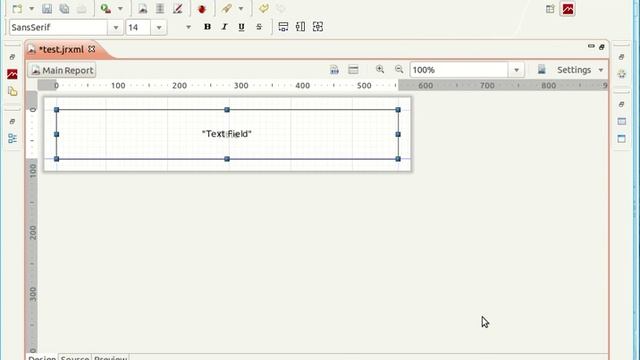Click the red pencil edit icon
The width and height of the screenshot is (640, 360).
178,9
